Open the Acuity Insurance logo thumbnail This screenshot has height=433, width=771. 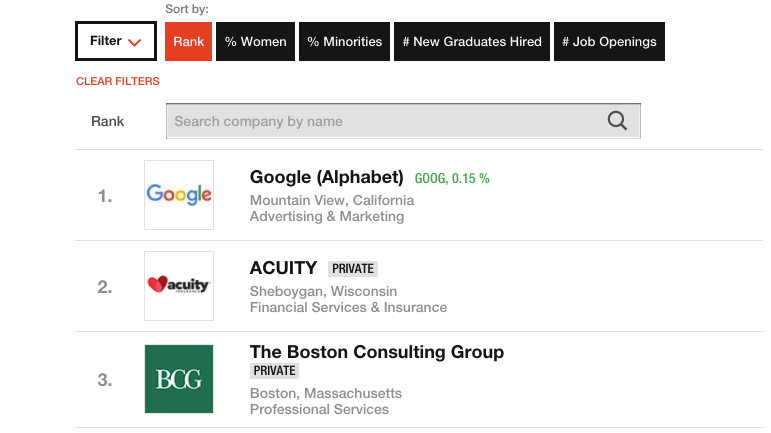click(x=179, y=286)
